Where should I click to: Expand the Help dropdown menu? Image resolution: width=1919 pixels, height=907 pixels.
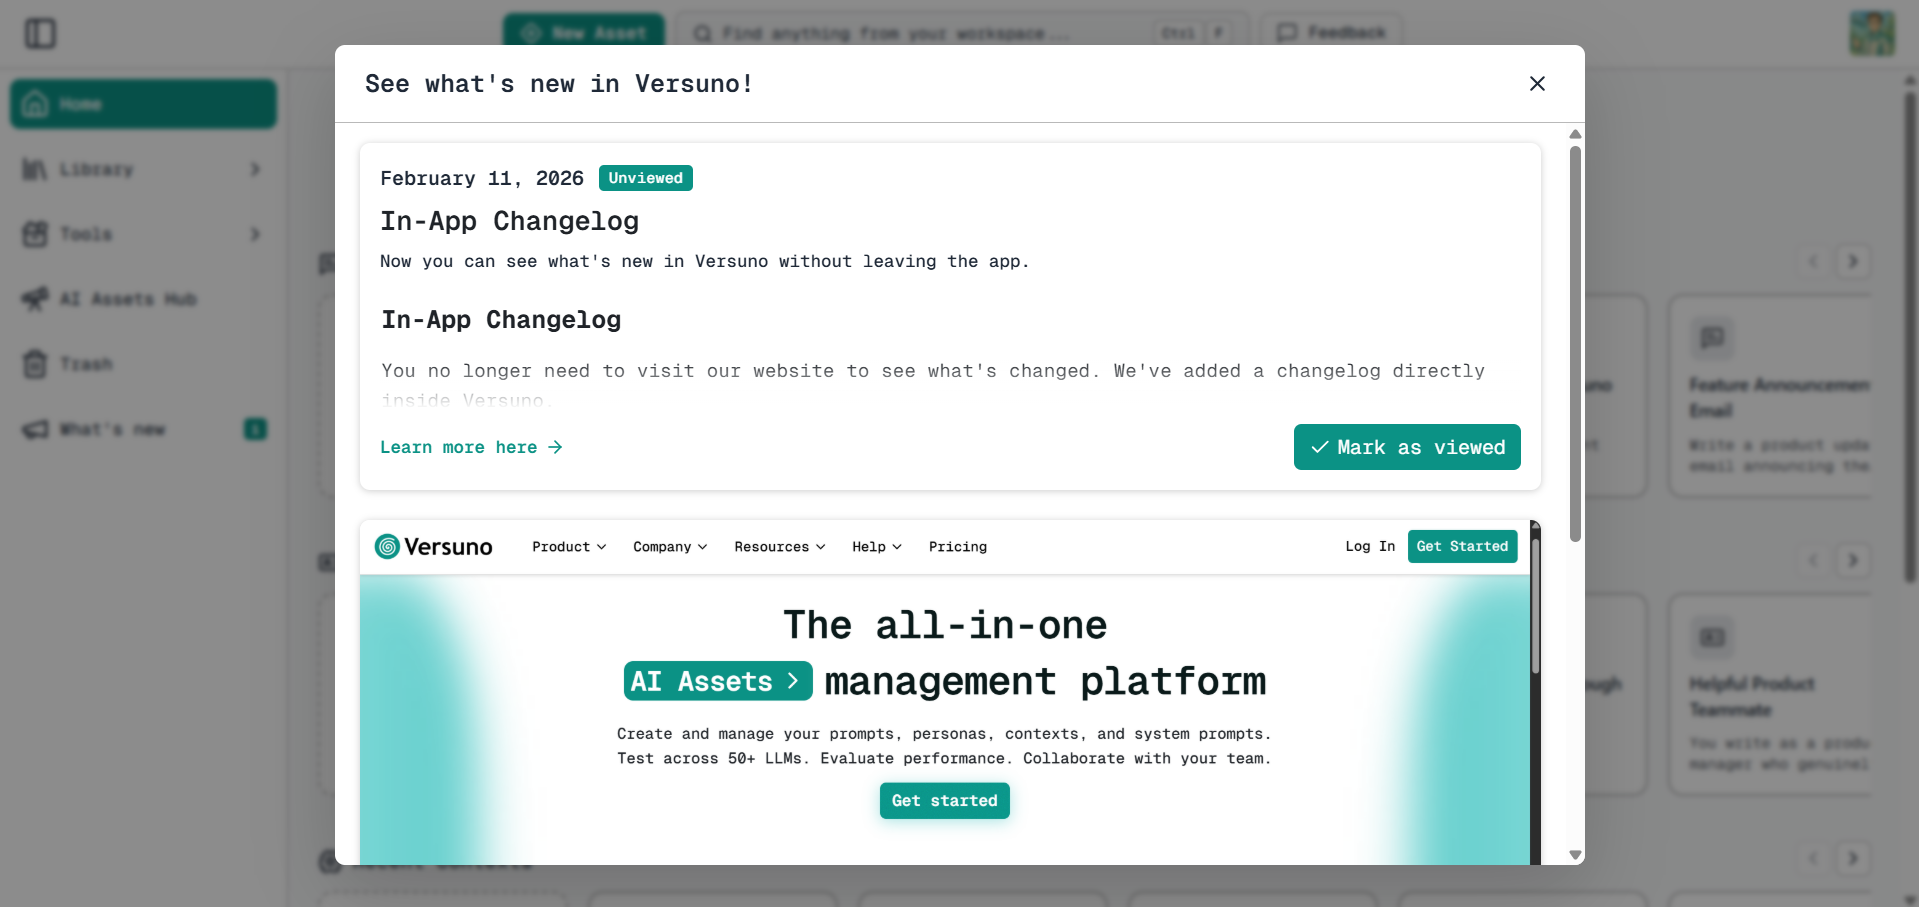coord(877,547)
